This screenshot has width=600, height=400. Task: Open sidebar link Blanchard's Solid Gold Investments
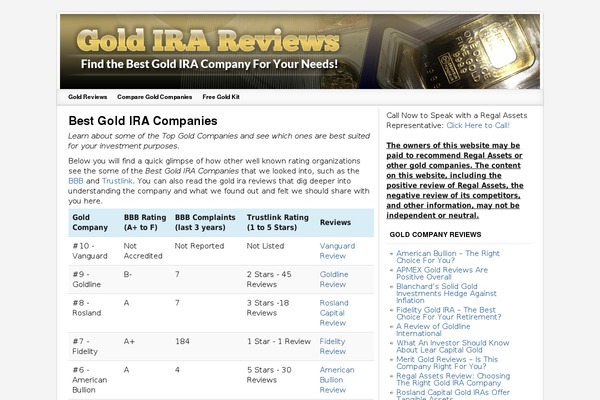(x=446, y=293)
